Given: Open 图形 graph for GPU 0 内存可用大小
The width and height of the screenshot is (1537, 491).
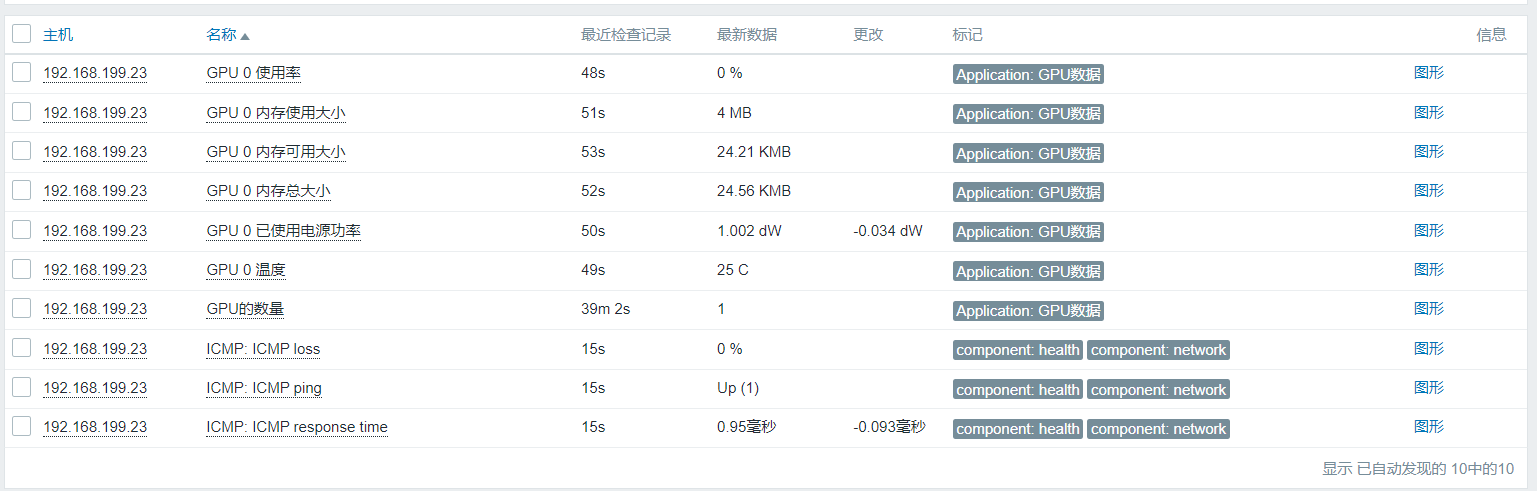Looking at the screenshot, I should coord(1428,152).
